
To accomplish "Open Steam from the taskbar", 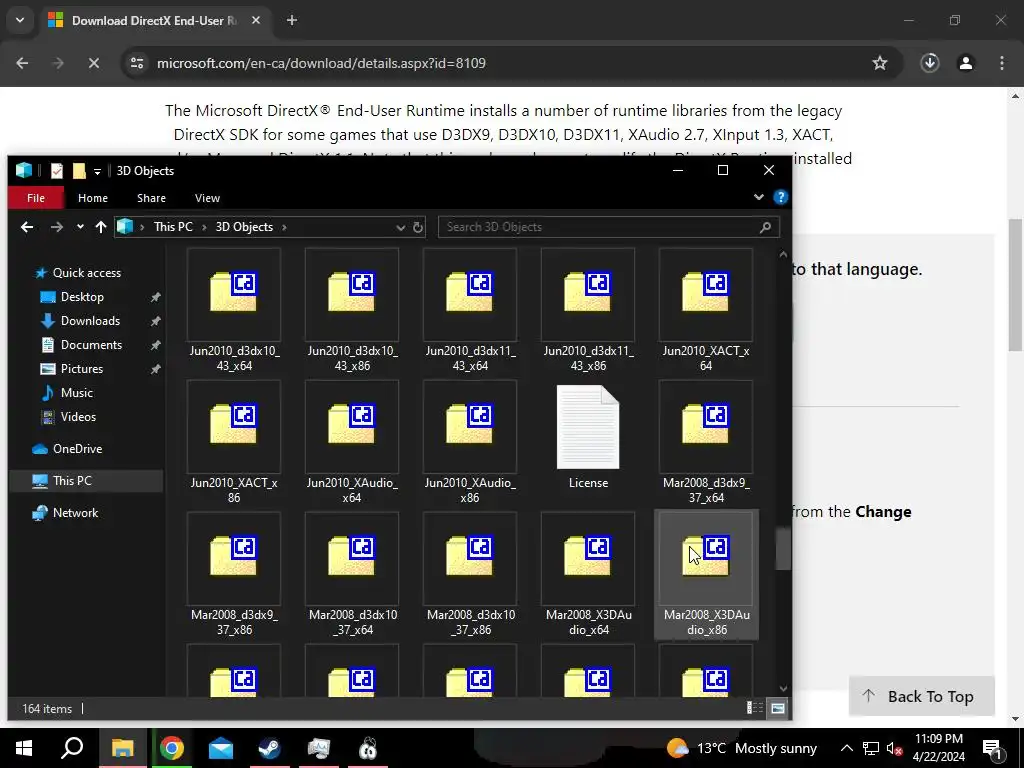I will (x=269, y=748).
